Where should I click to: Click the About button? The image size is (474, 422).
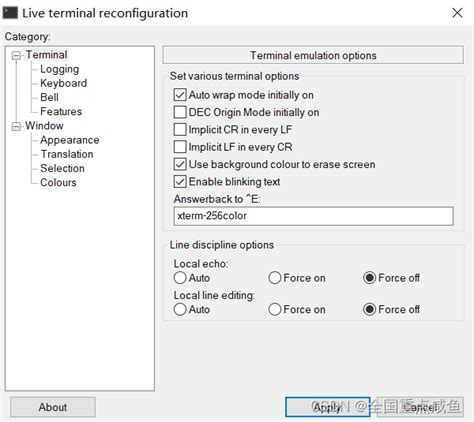[53, 407]
